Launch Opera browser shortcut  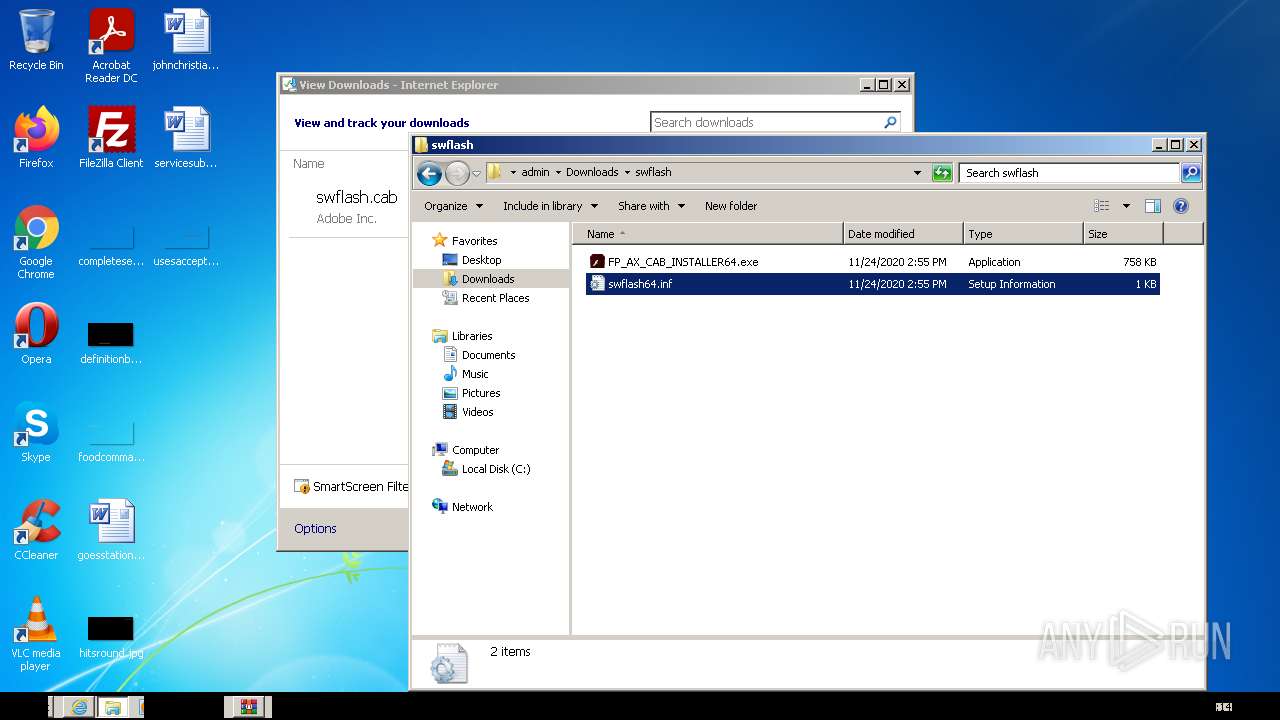[x=36, y=333]
